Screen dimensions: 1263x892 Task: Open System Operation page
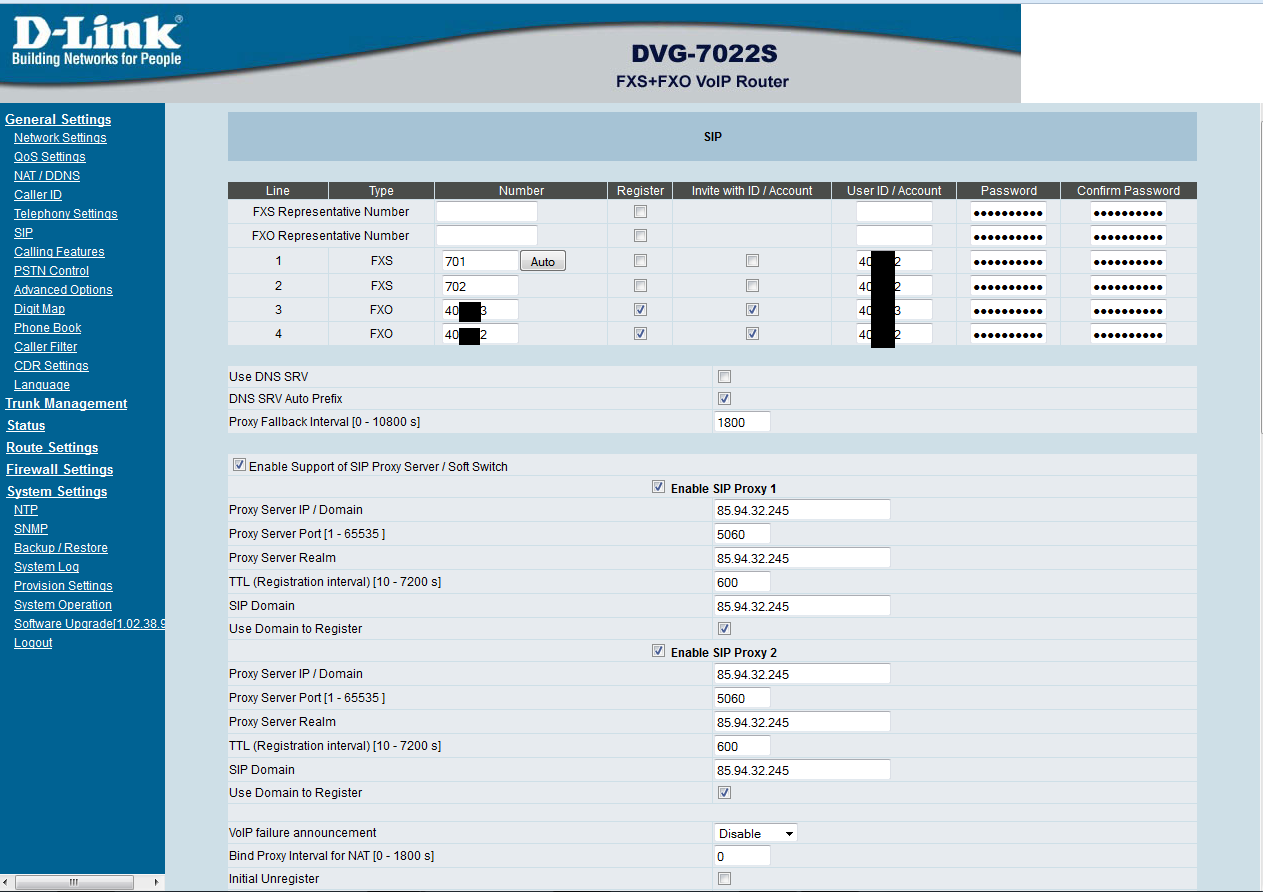pos(63,605)
